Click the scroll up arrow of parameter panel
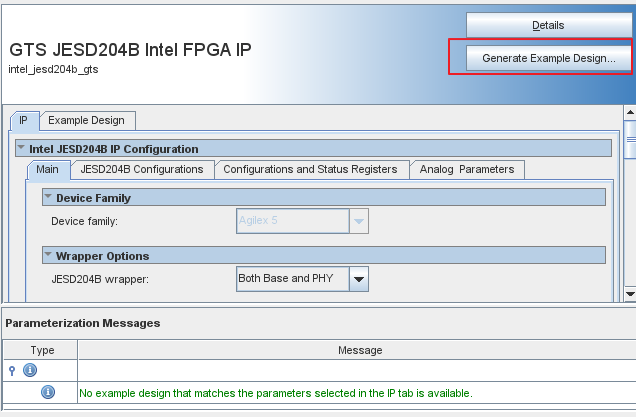Screen dimensions: 636x417 coord(630,112)
